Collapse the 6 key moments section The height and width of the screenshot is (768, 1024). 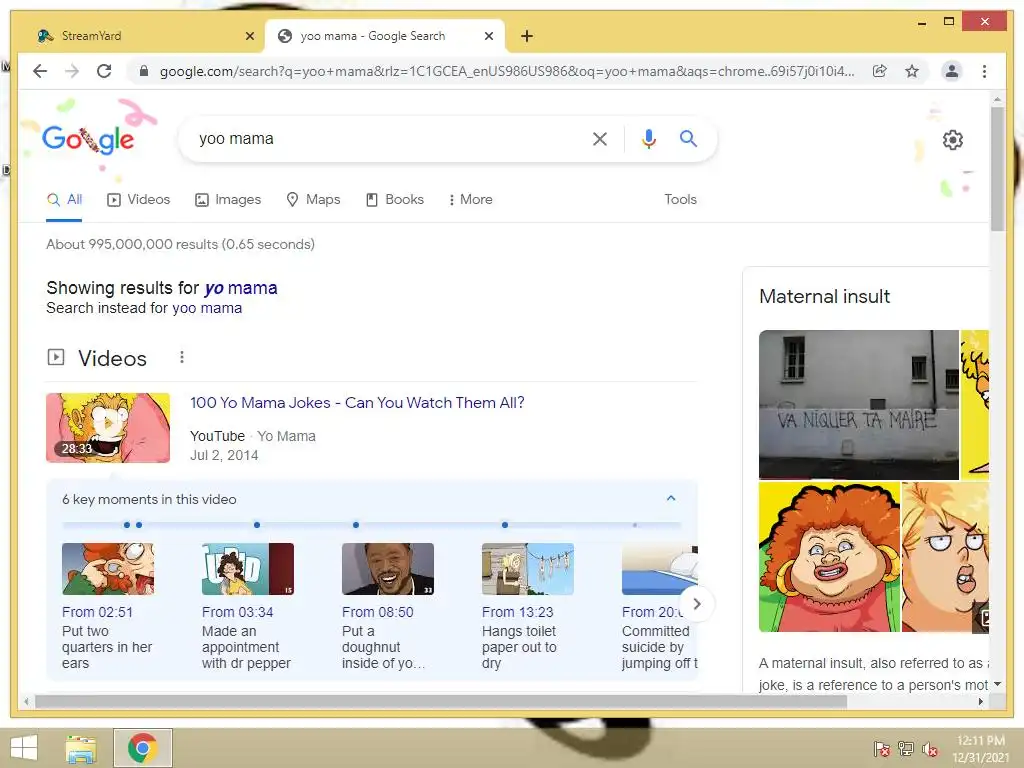[x=671, y=499]
